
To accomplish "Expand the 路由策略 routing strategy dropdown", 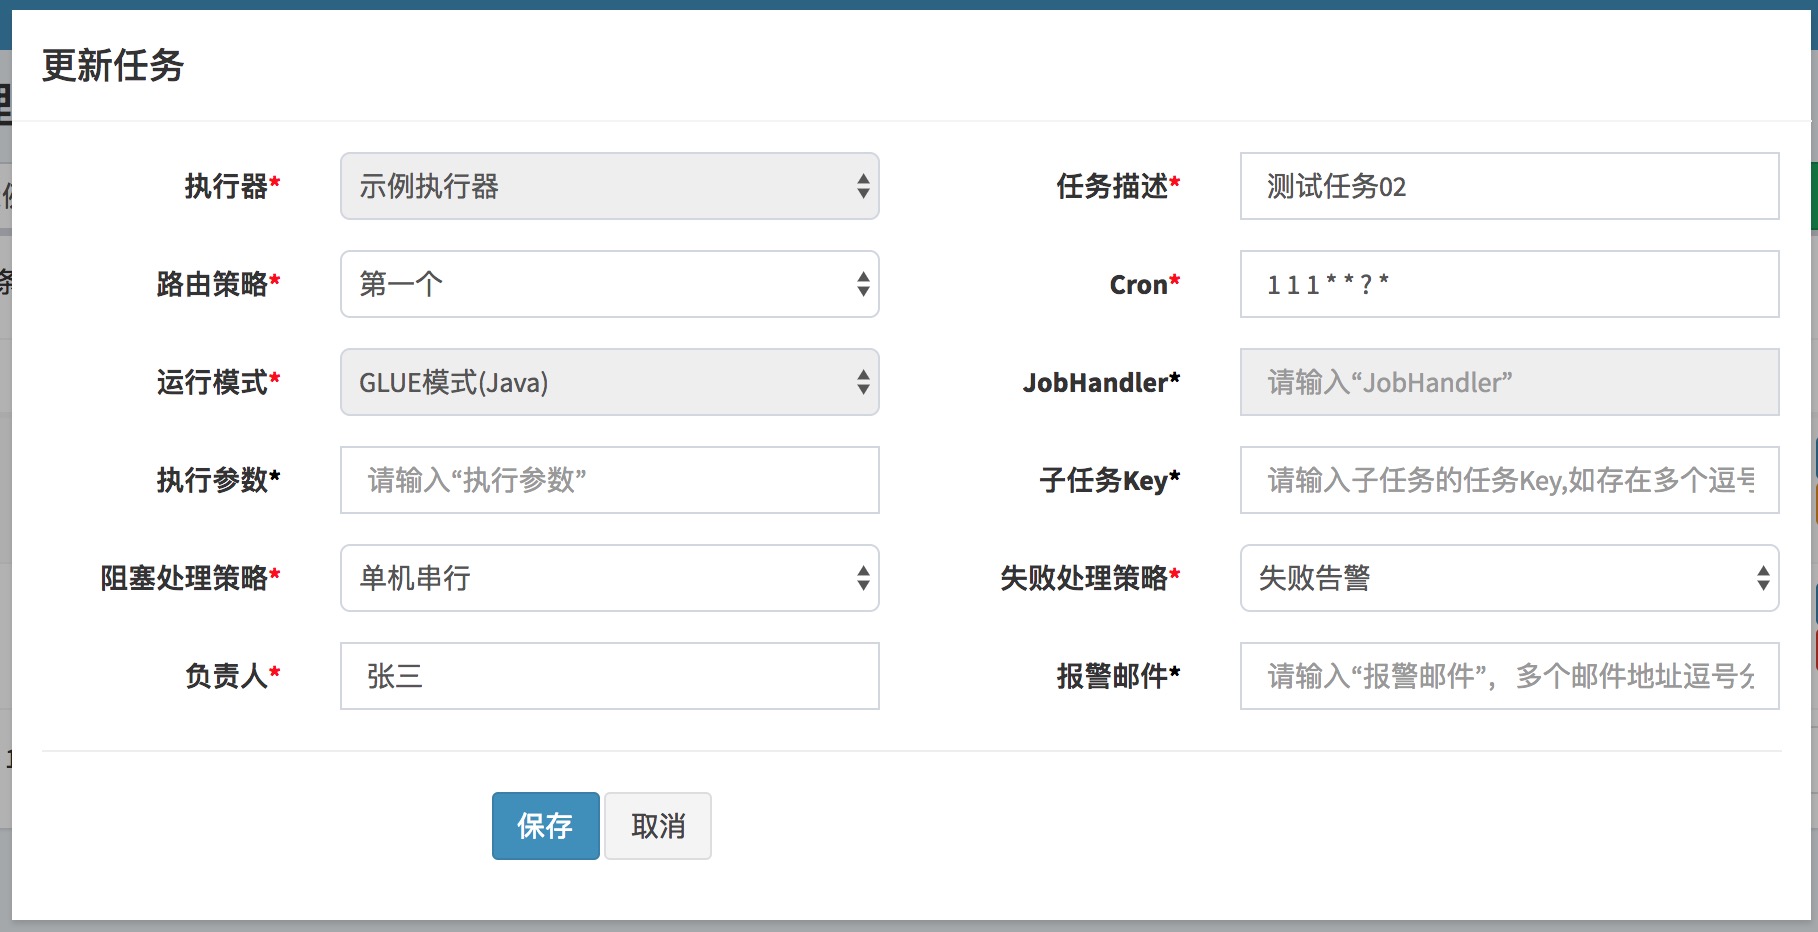I will (609, 284).
